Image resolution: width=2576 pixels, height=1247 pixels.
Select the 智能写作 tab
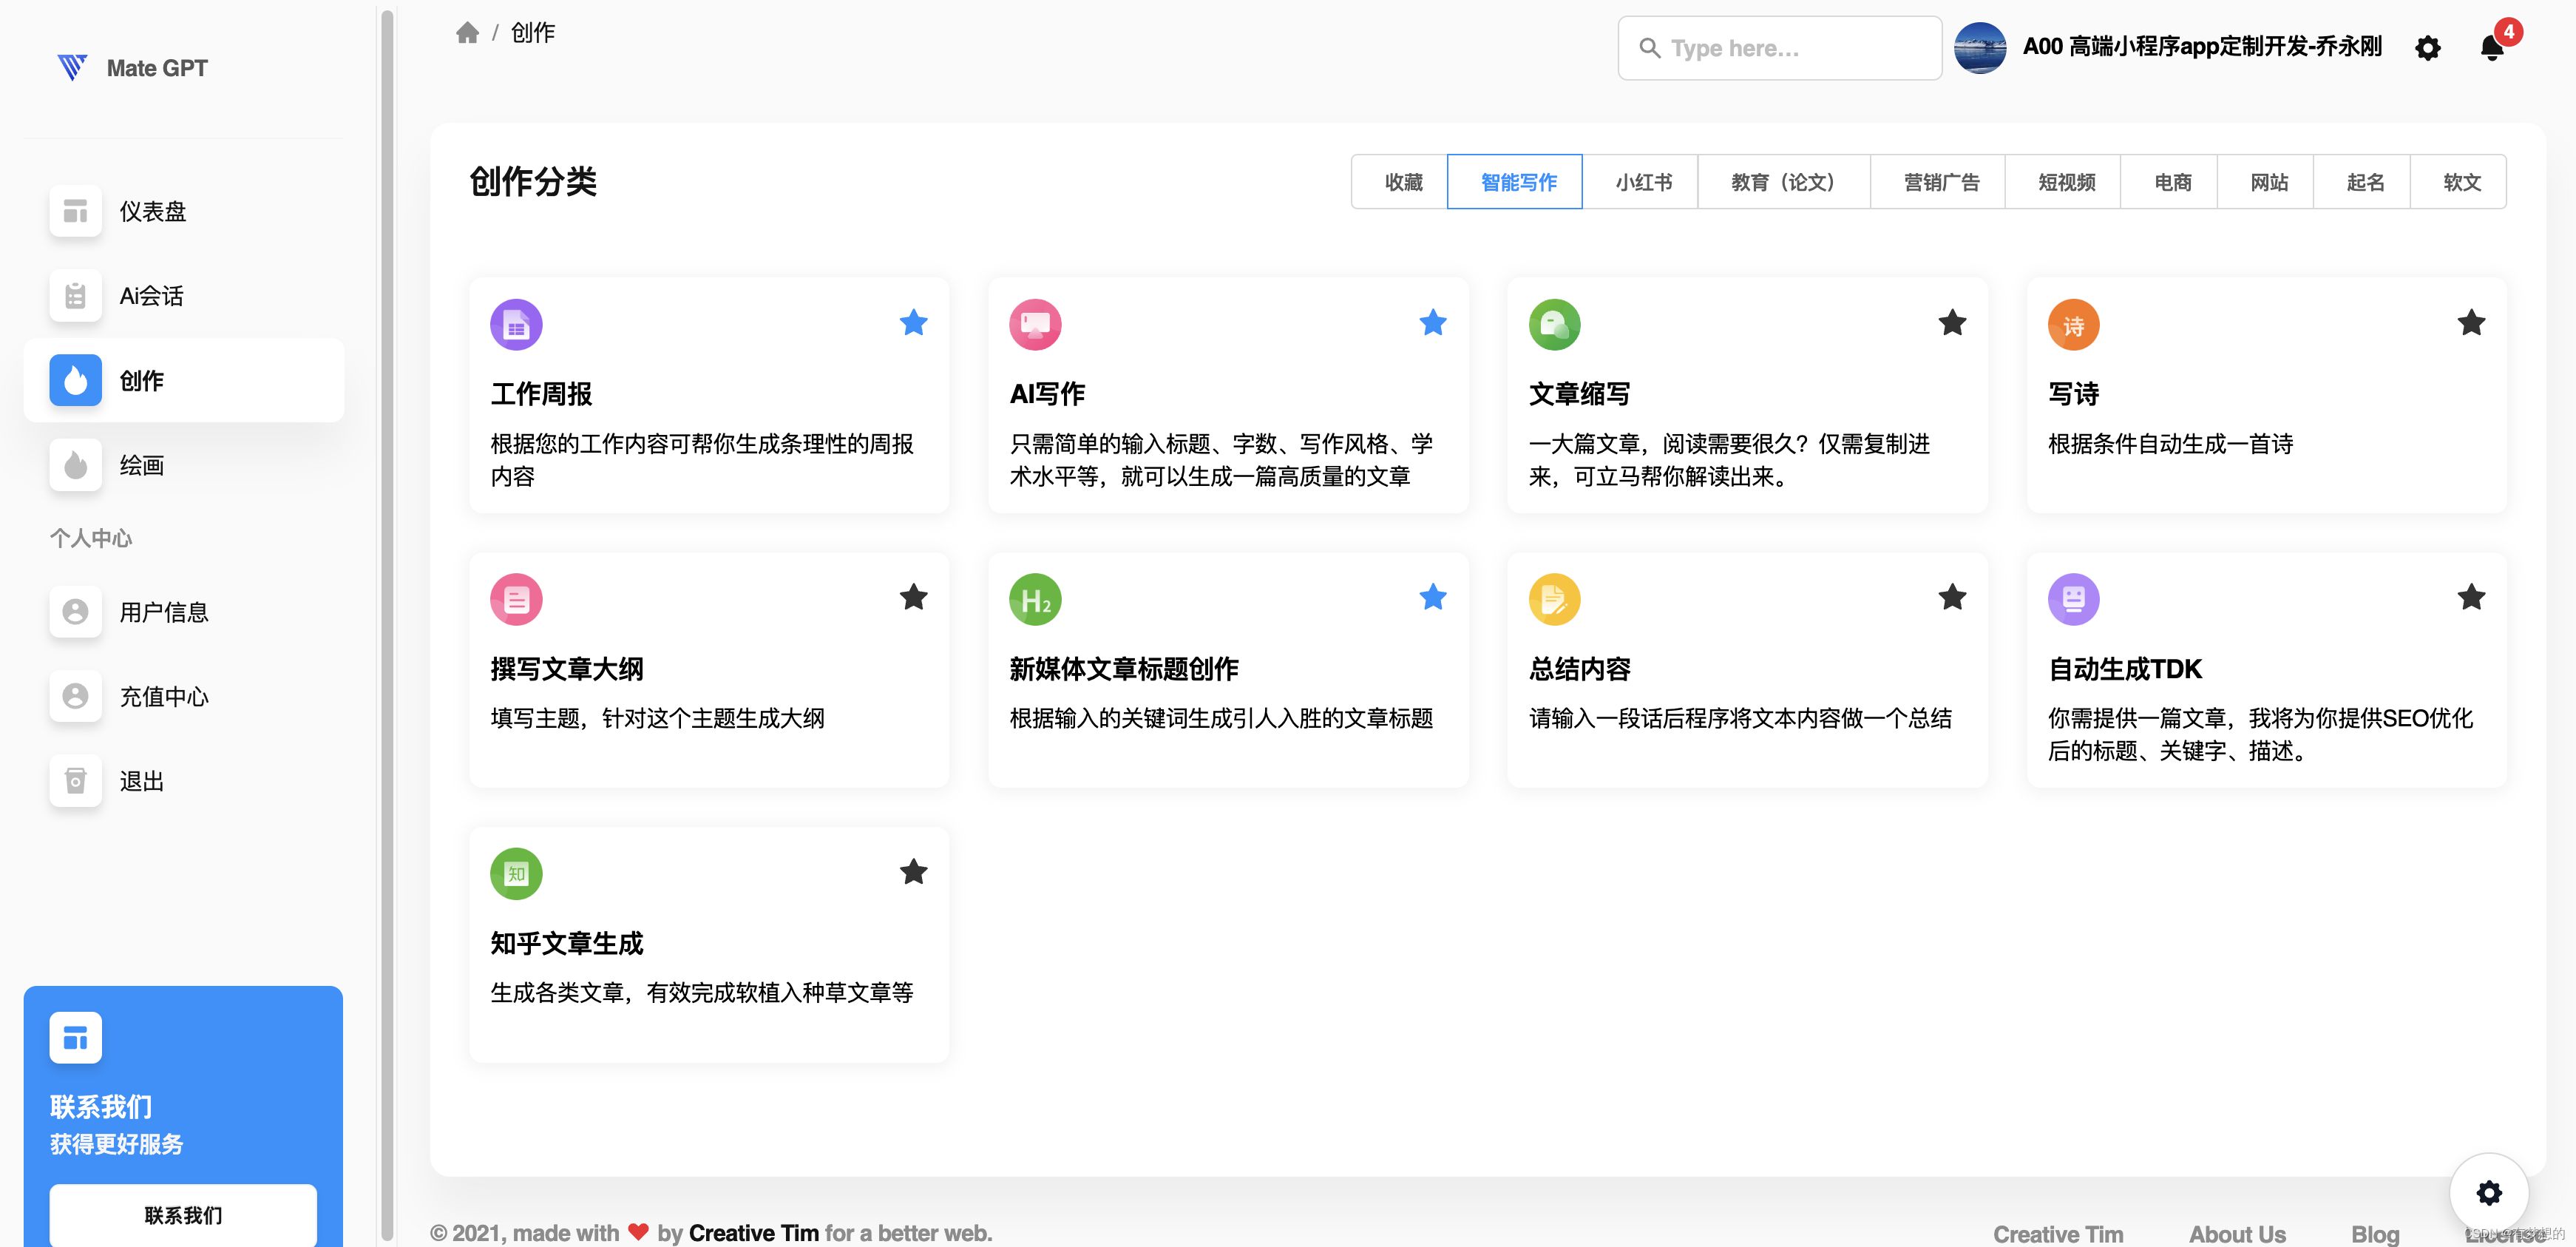pyautogui.click(x=1515, y=182)
